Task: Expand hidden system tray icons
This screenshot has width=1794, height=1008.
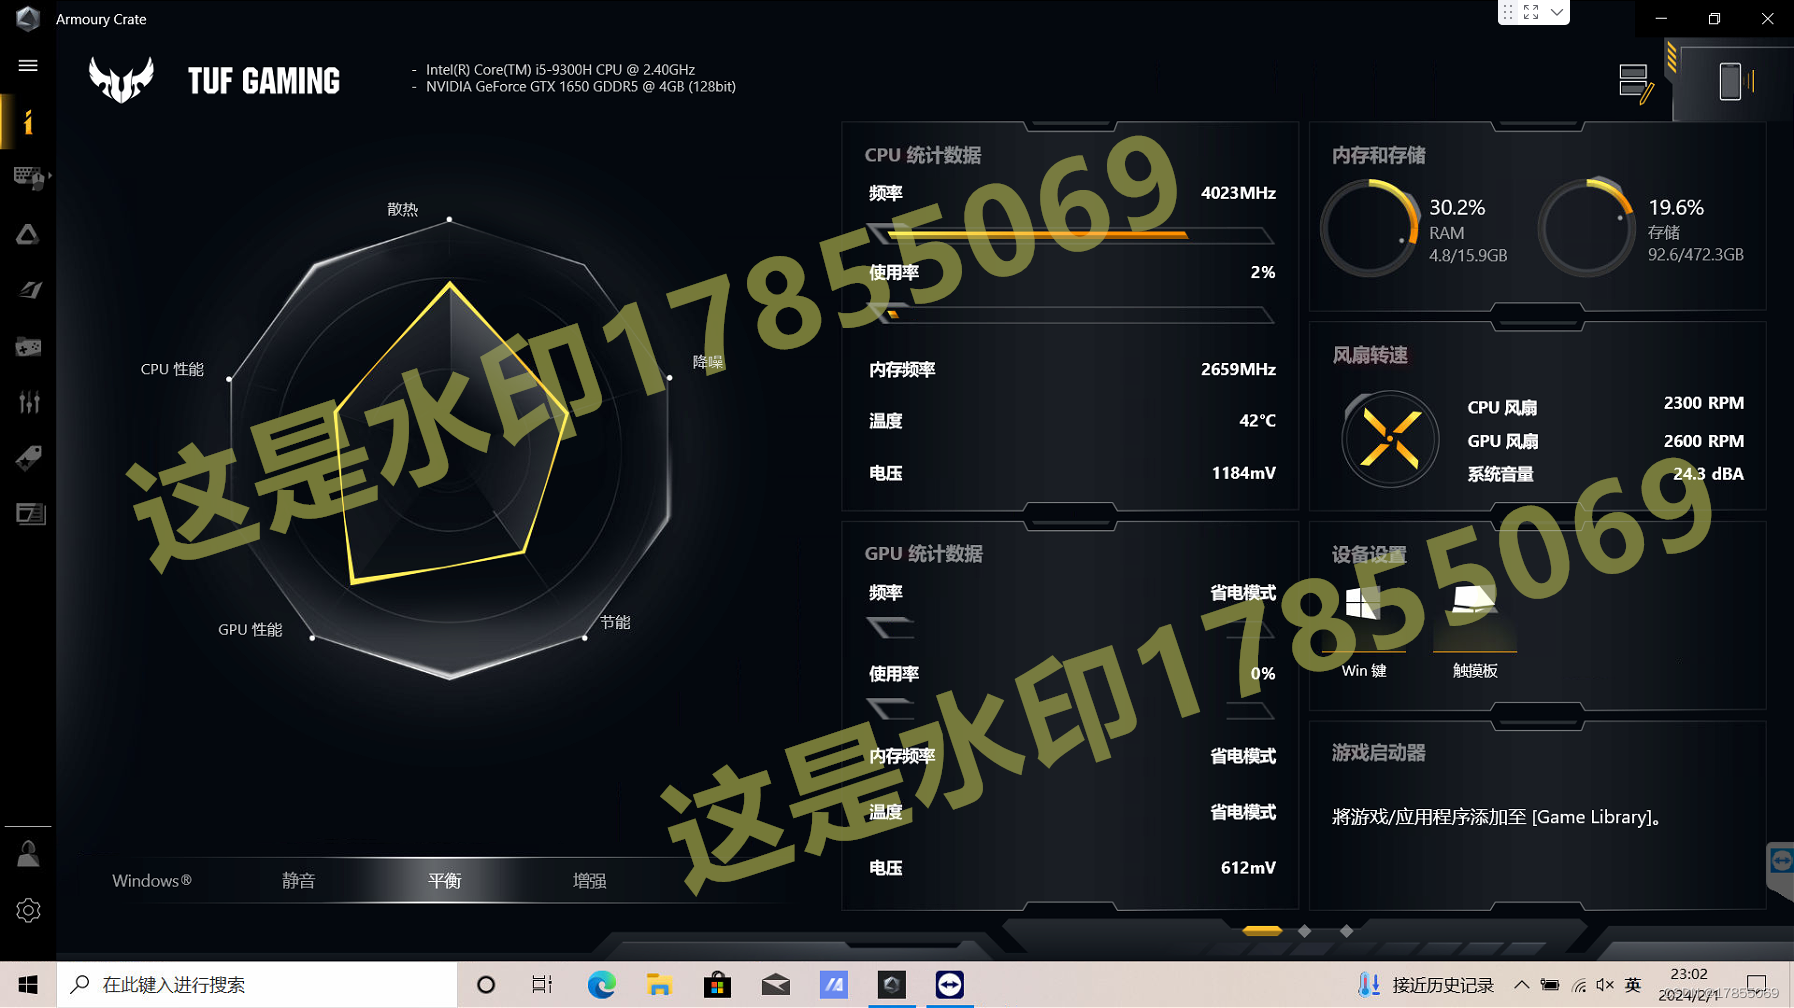Action: [1521, 985]
